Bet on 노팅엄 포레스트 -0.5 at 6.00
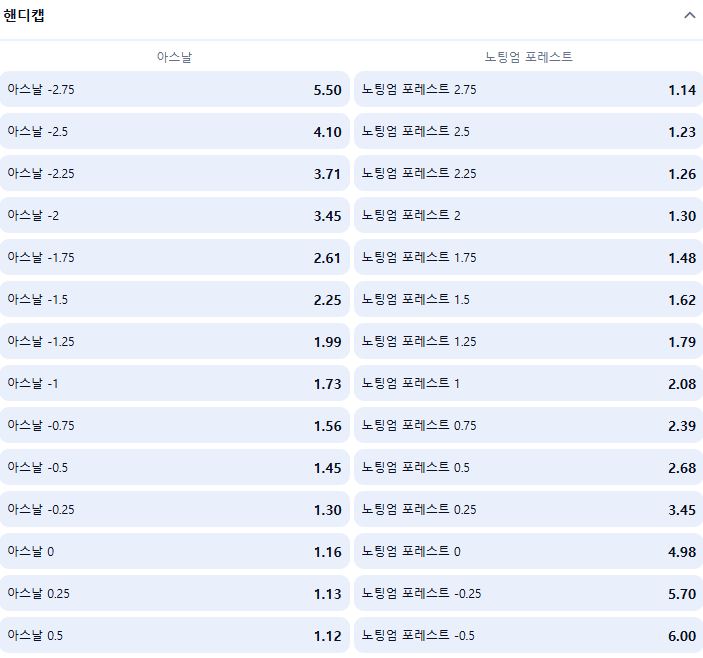This screenshot has height=658, width=703. tap(529, 636)
